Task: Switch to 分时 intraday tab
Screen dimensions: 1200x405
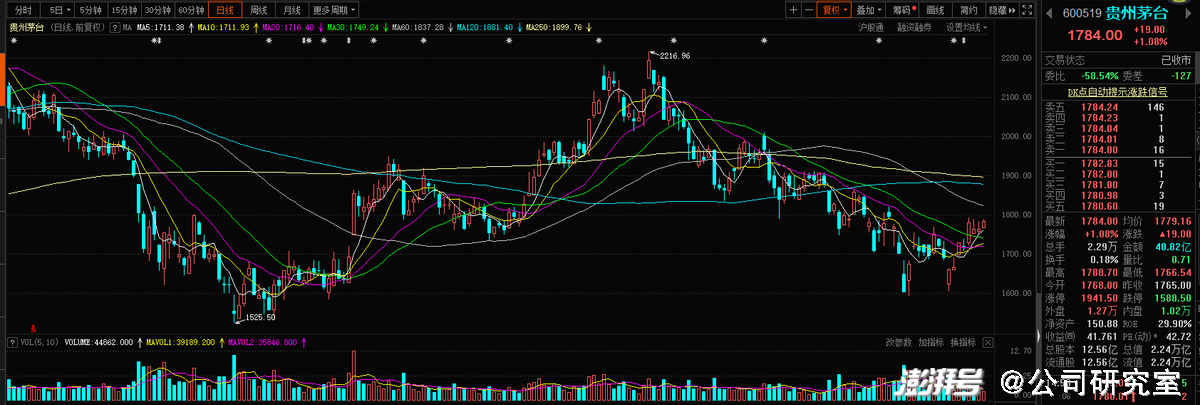Action: click(x=22, y=9)
